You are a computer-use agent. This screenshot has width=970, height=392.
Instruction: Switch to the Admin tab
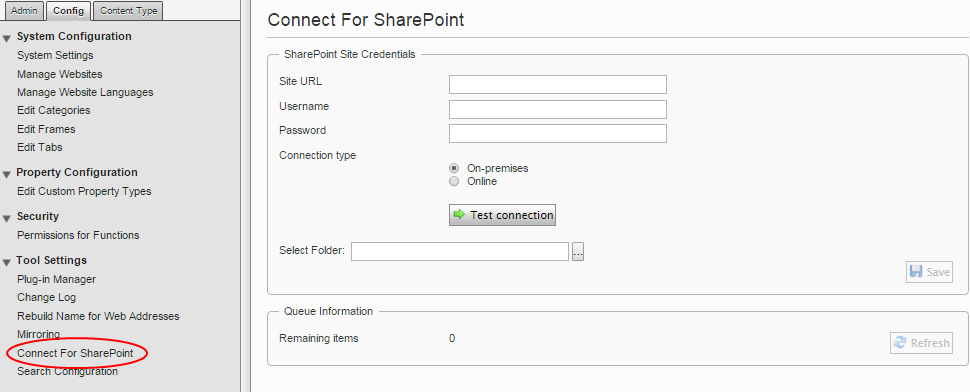24,11
